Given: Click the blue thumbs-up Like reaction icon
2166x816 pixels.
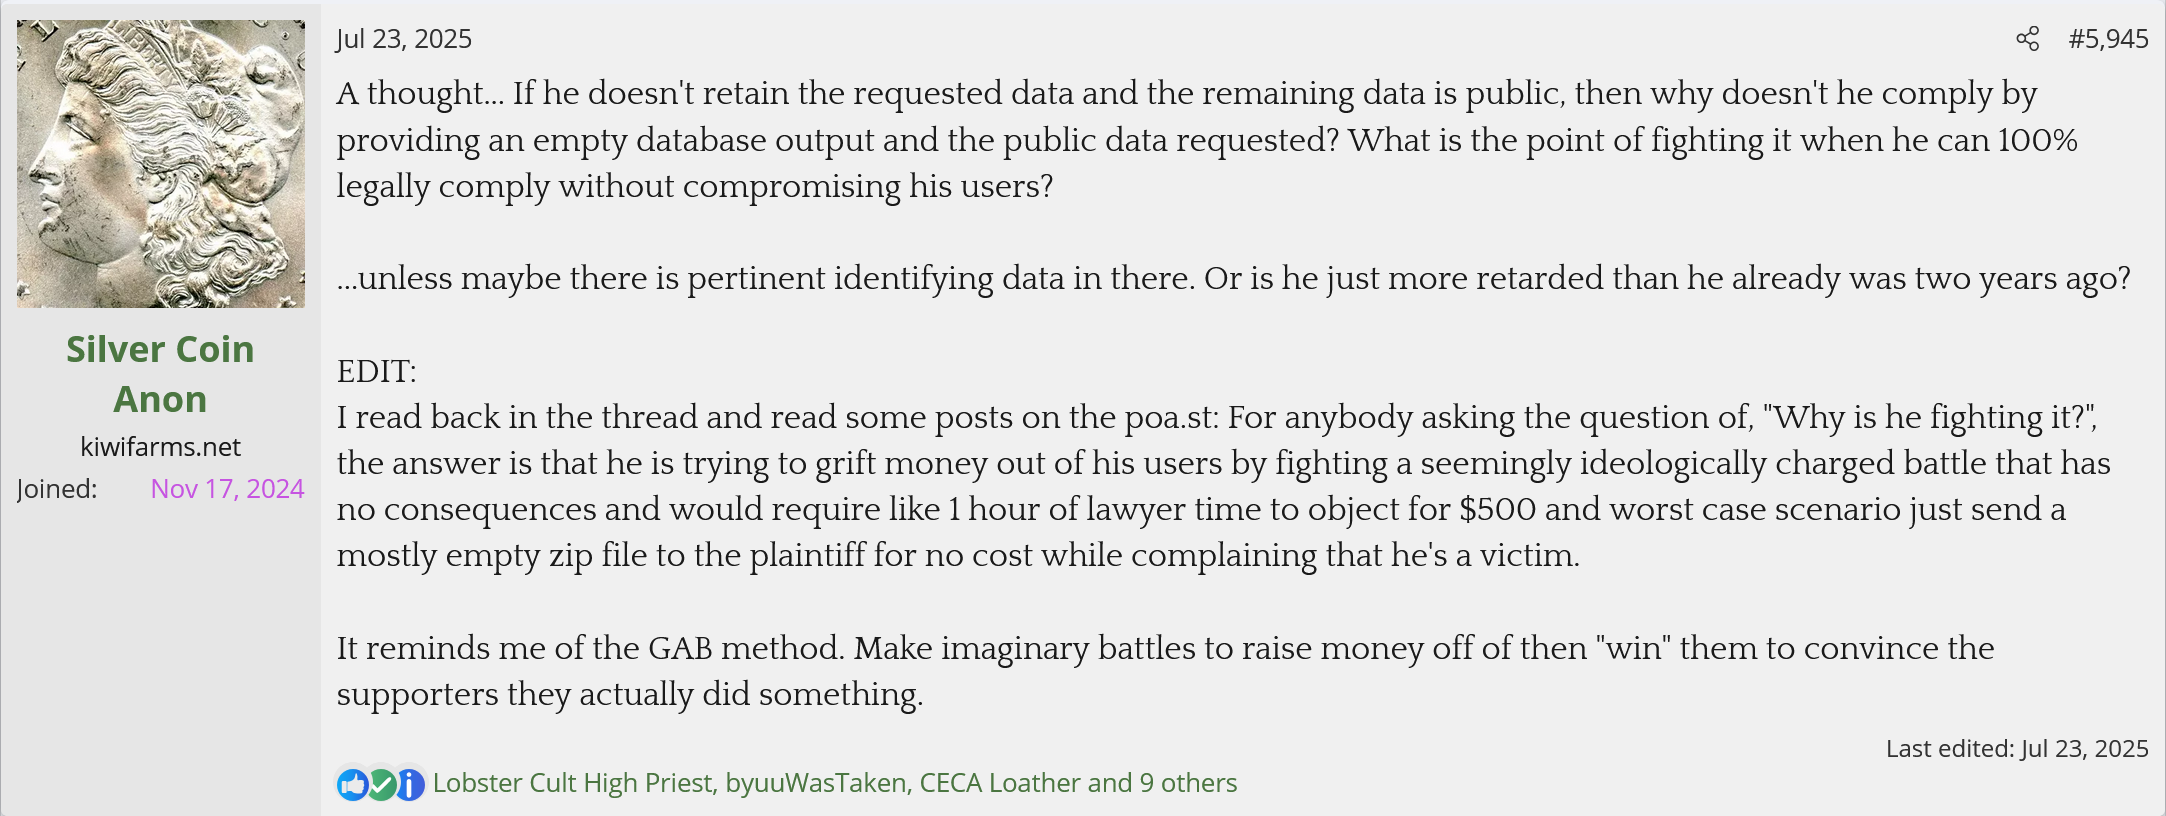Looking at the screenshot, I should point(353,784).
